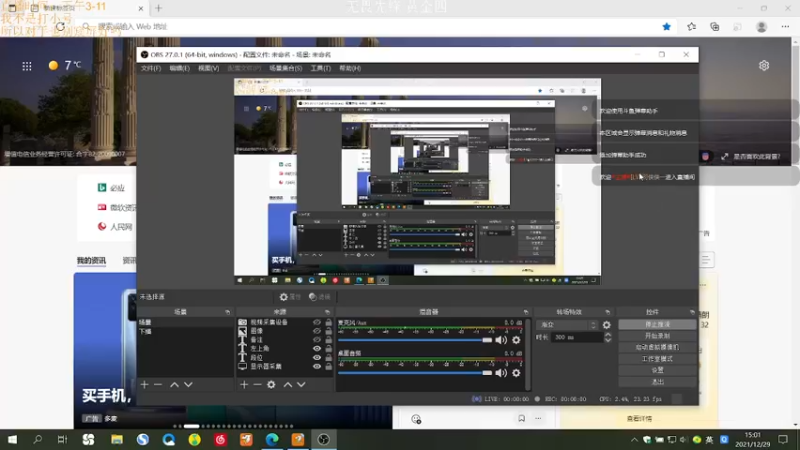
Task: Open the scene transition type dropdown
Action: click(x=567, y=324)
